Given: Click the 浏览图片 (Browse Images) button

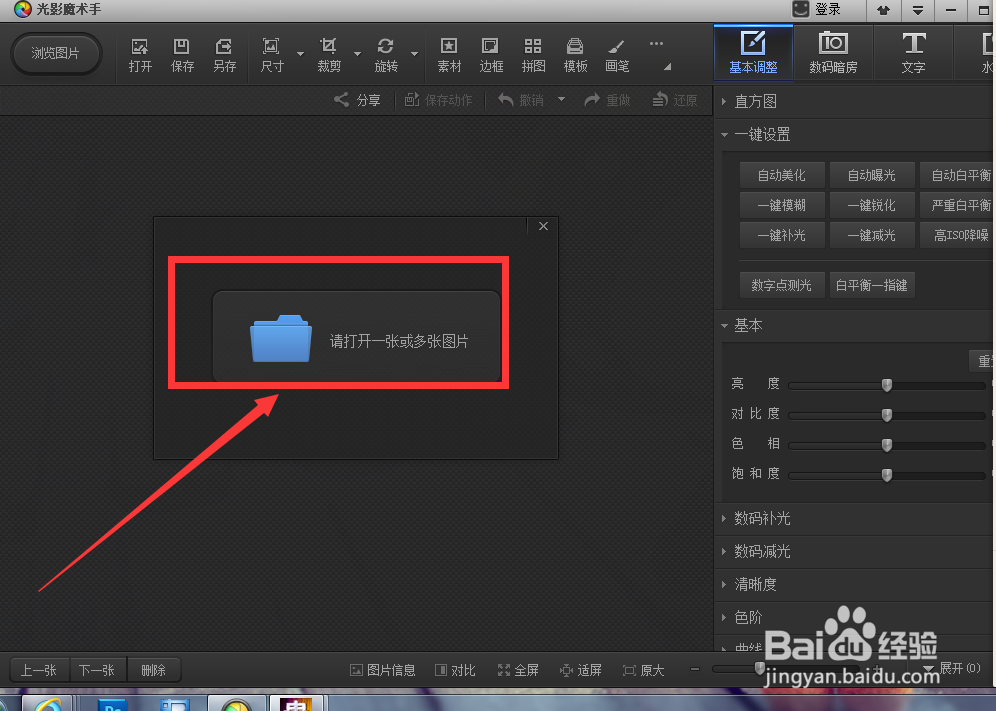Looking at the screenshot, I should tap(56, 53).
